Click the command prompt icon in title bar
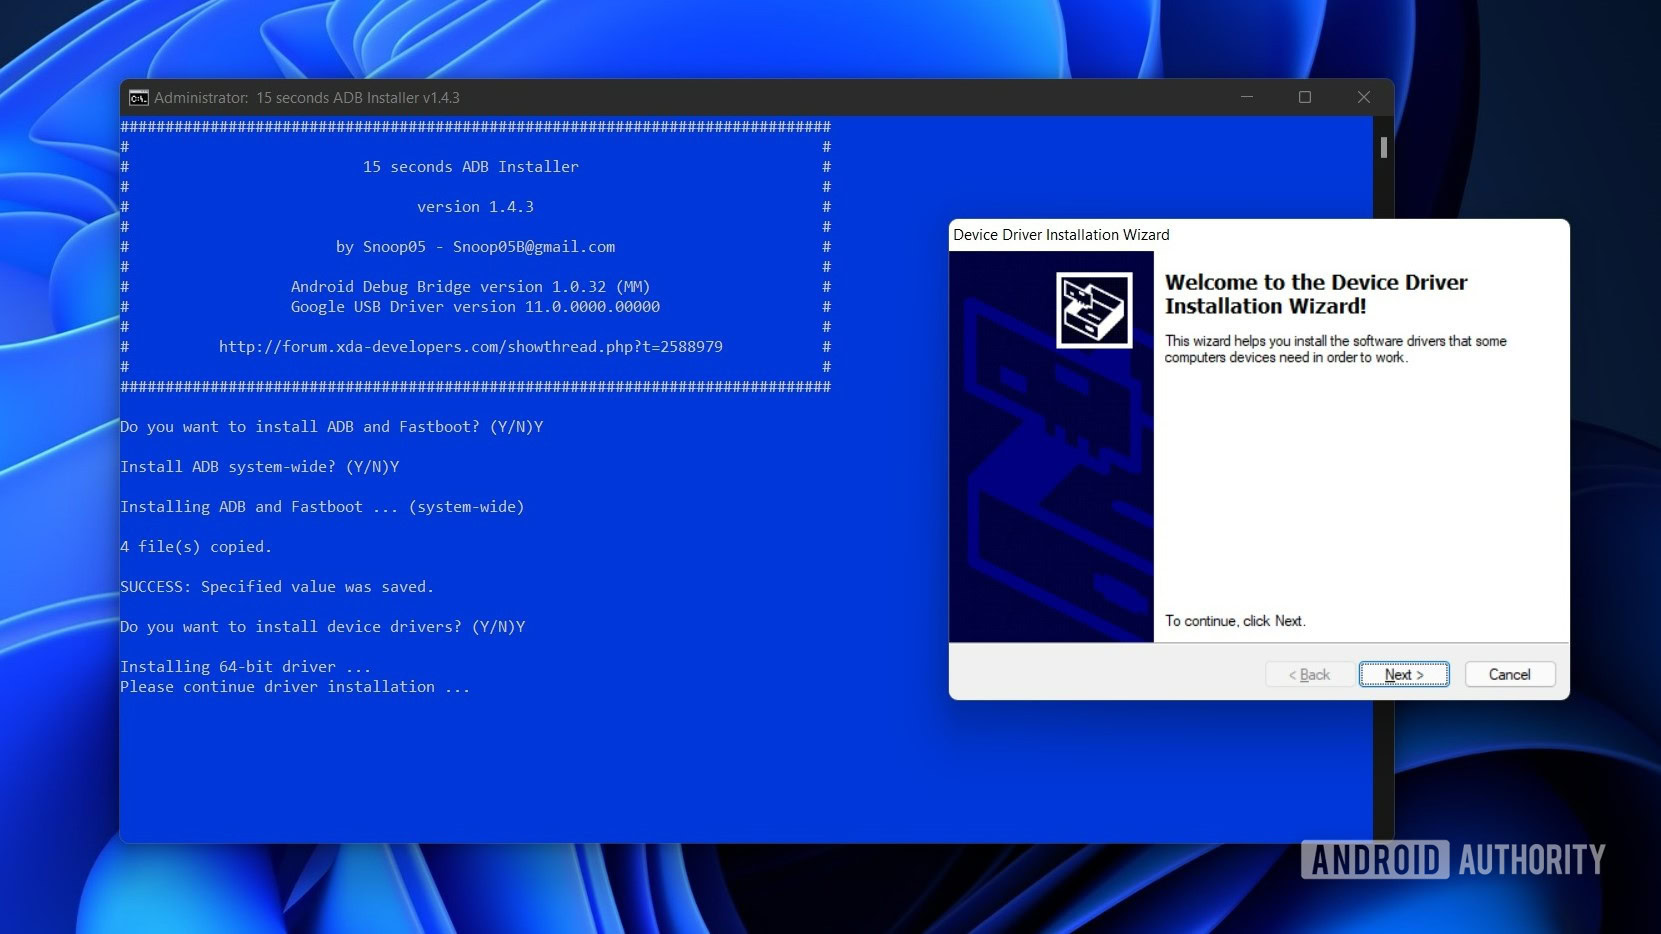The image size is (1661, 934). [139, 98]
